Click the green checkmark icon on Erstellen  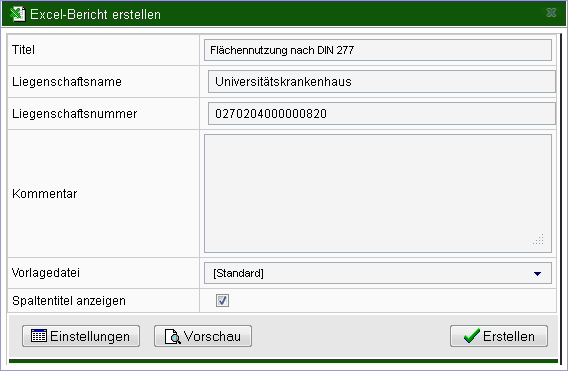(472, 336)
